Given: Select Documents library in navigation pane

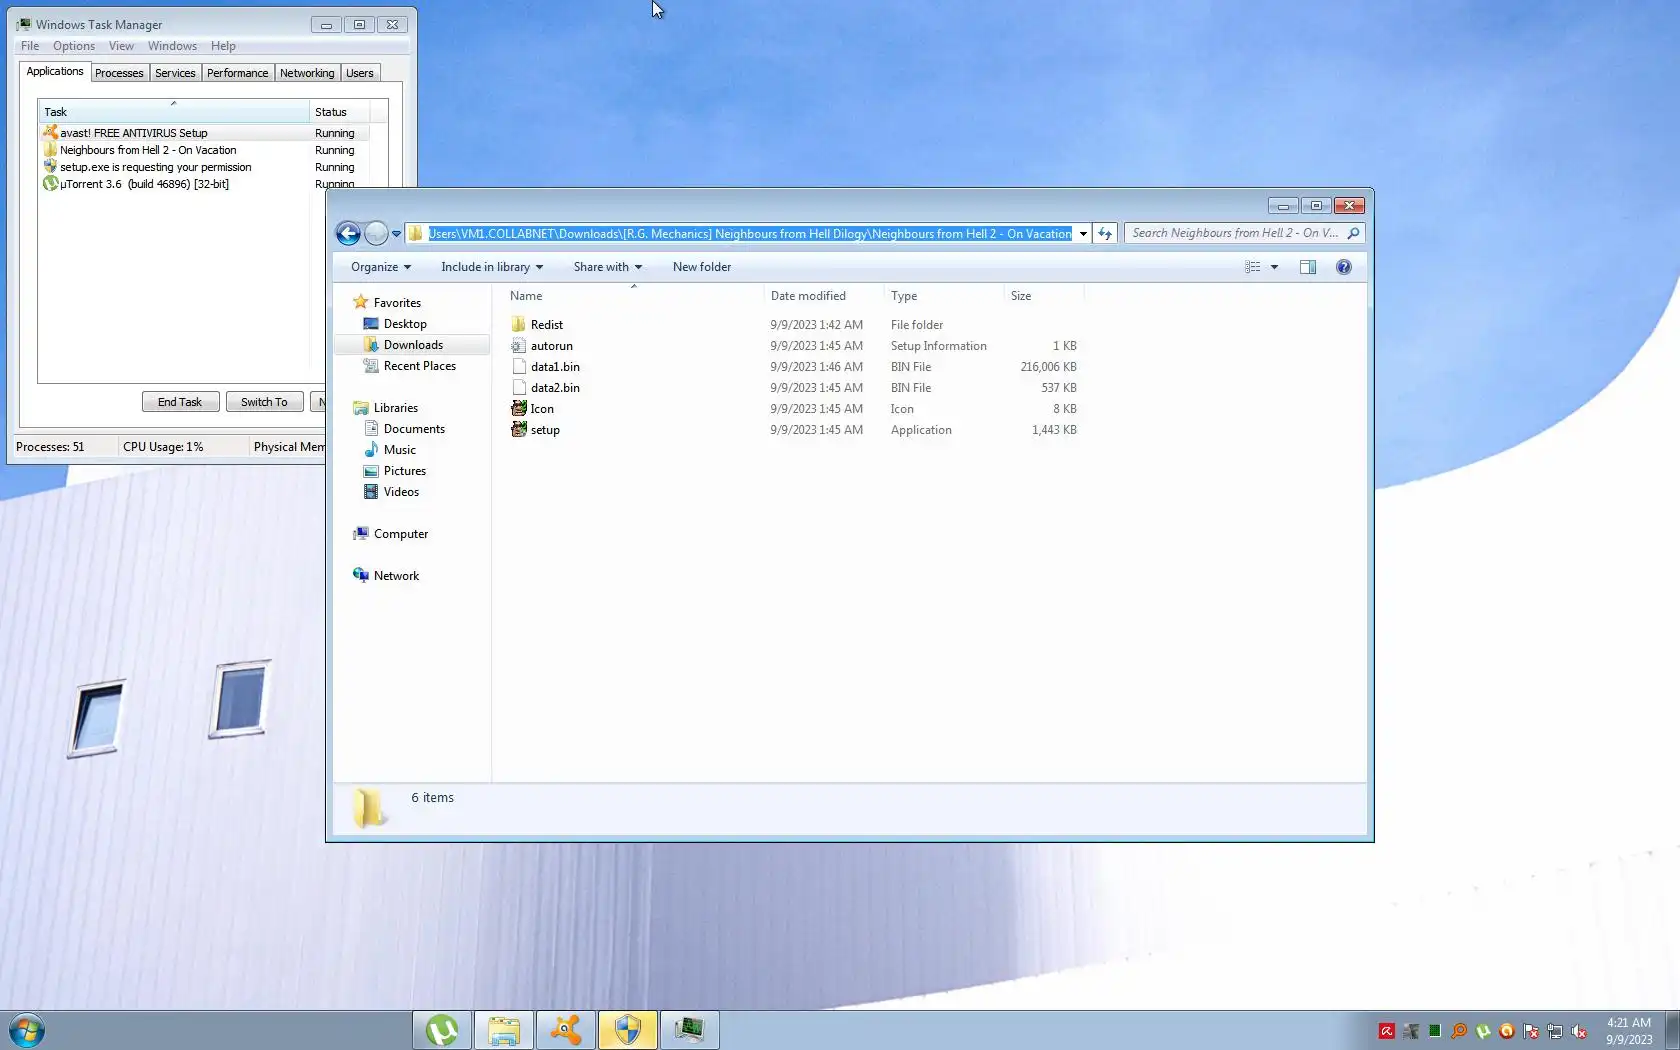Looking at the screenshot, I should click(x=414, y=429).
